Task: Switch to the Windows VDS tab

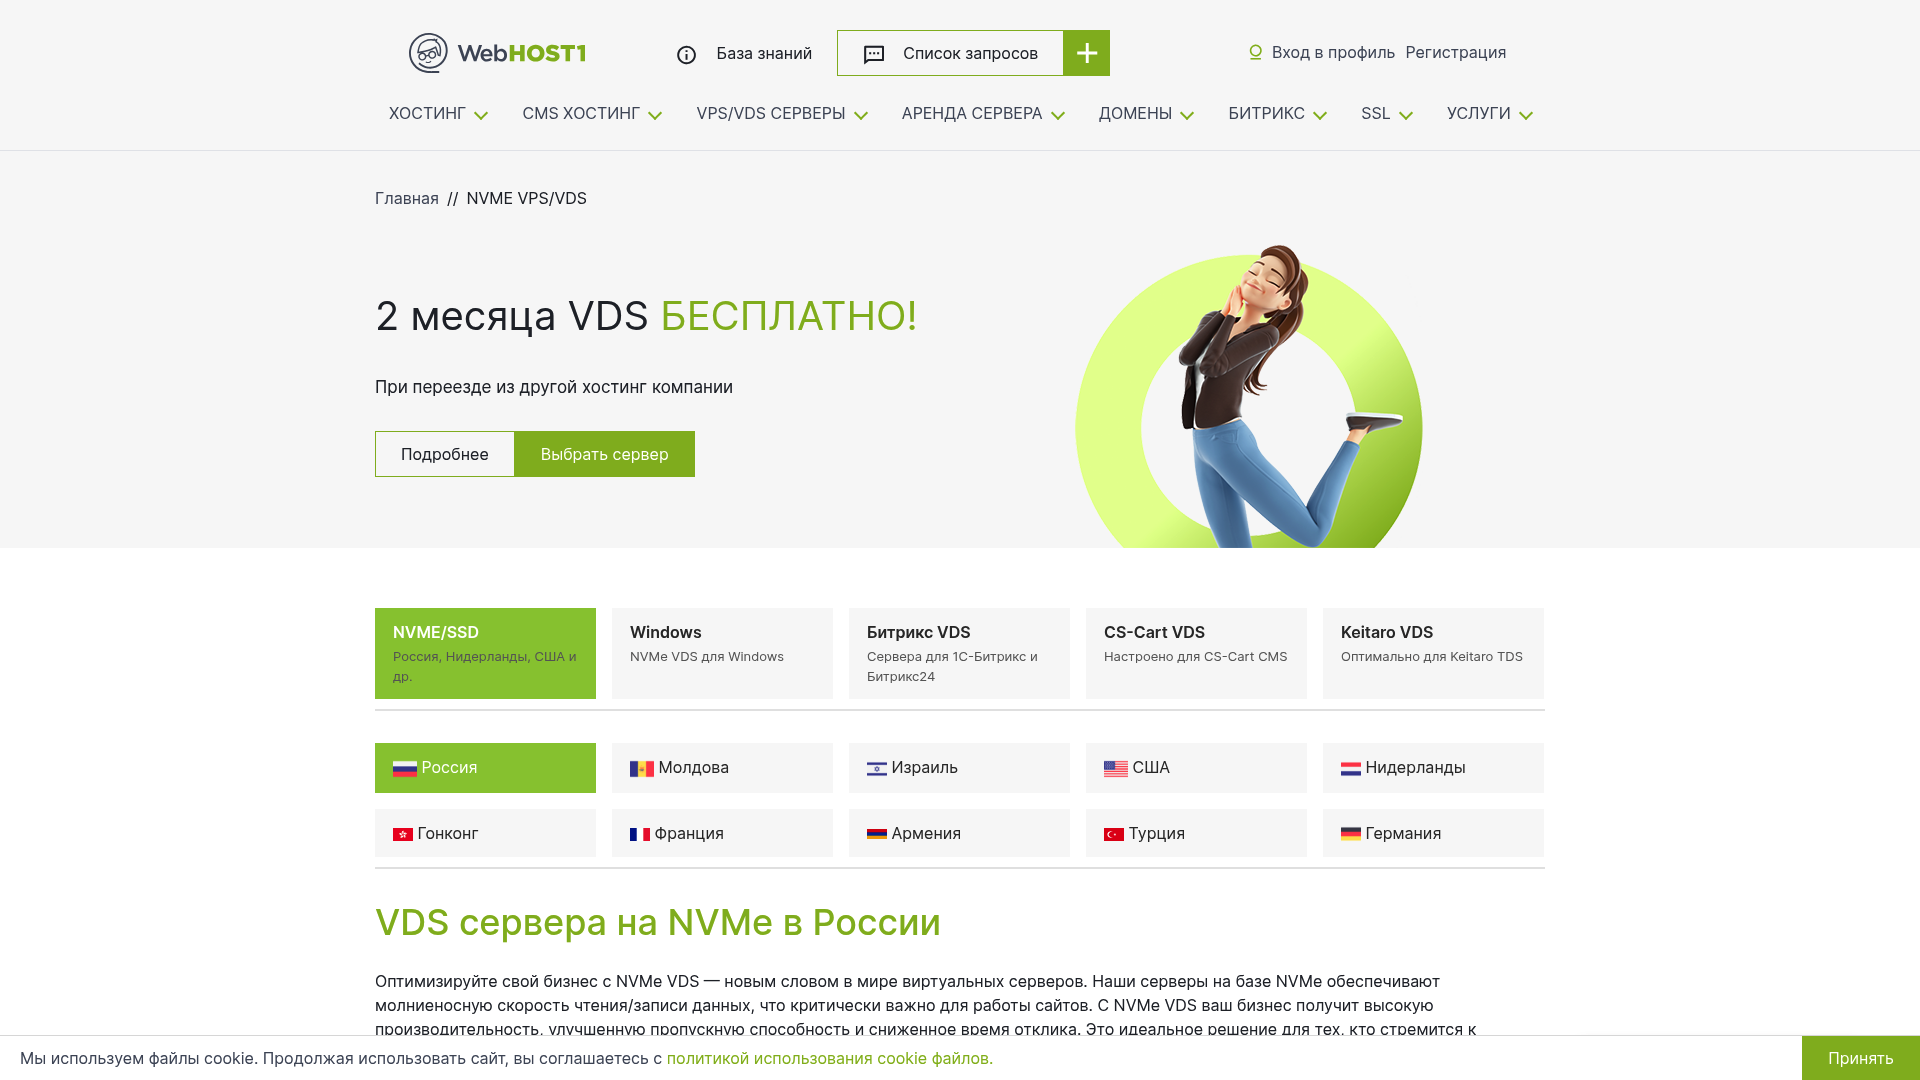Action: tap(722, 653)
